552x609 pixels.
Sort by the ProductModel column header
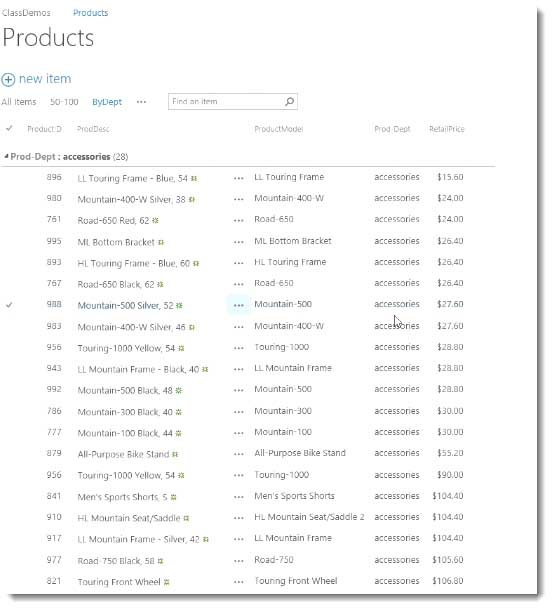coord(279,129)
